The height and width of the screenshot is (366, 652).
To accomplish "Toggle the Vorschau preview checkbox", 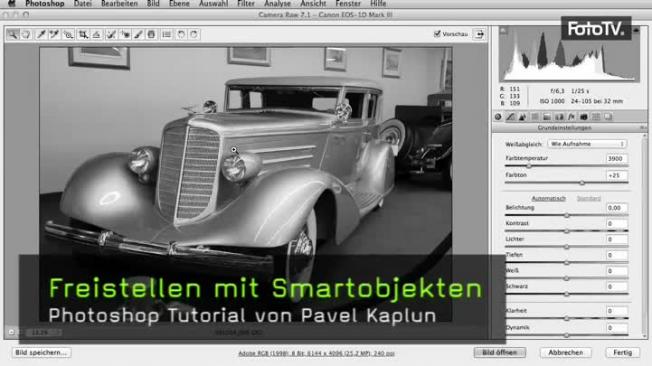I will (437, 34).
